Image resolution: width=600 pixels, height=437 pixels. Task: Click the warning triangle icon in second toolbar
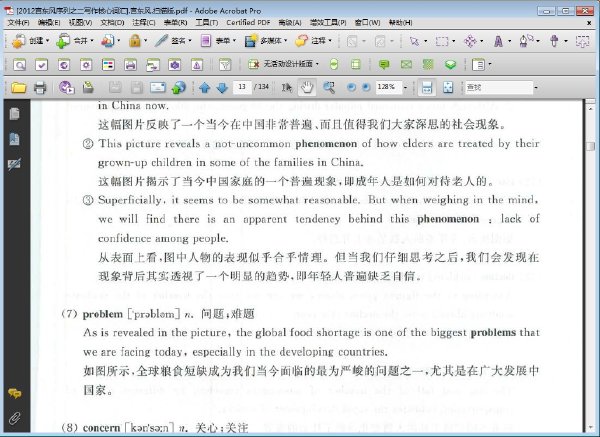point(197,65)
